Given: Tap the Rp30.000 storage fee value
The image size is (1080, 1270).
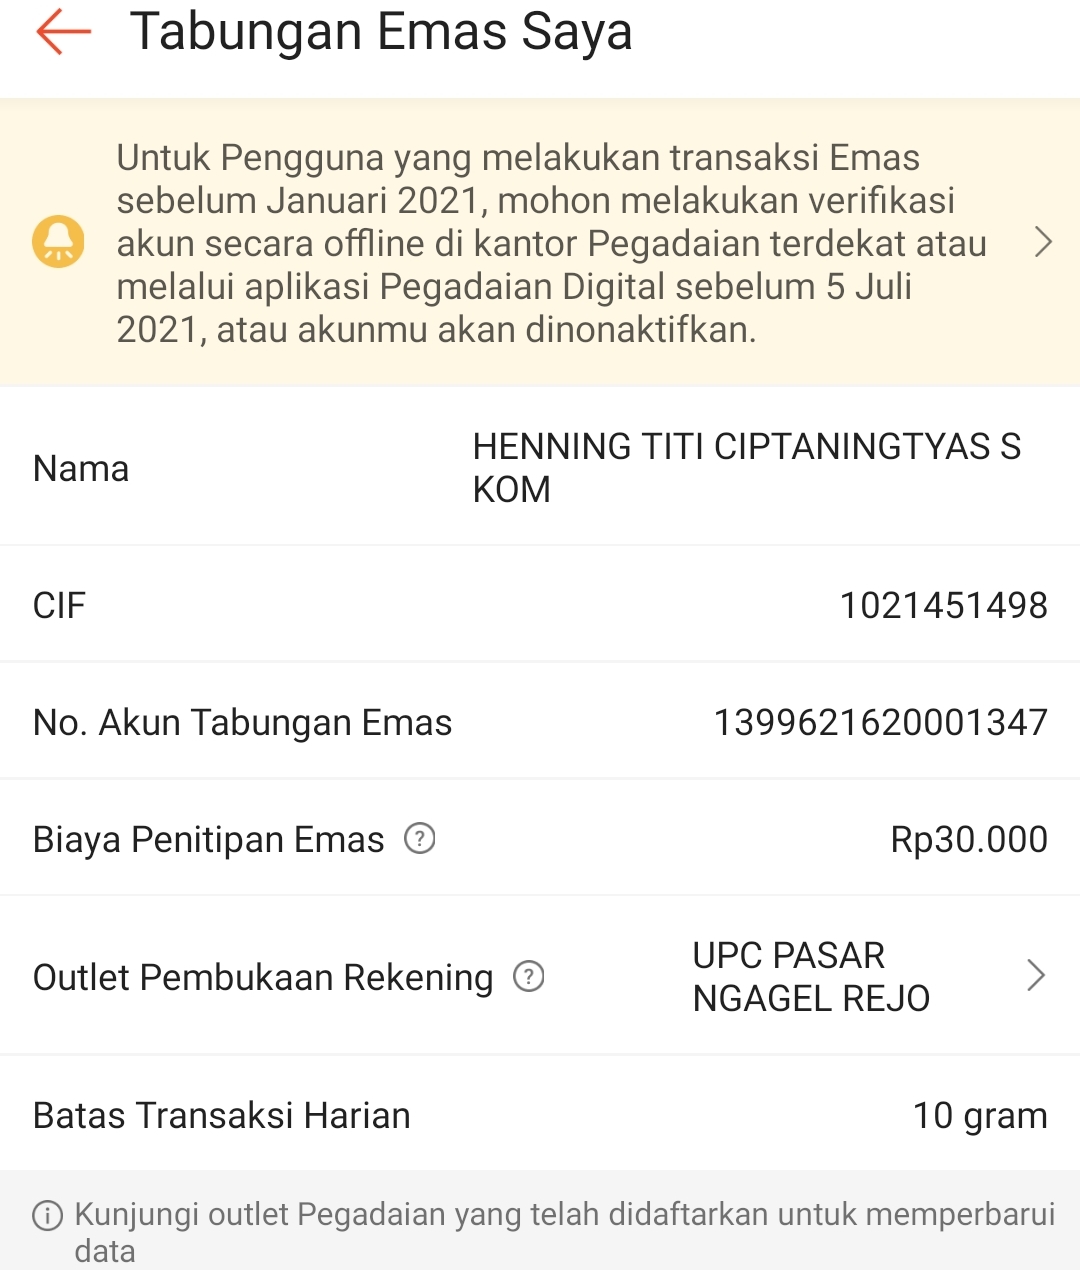Looking at the screenshot, I should coord(968,839).
